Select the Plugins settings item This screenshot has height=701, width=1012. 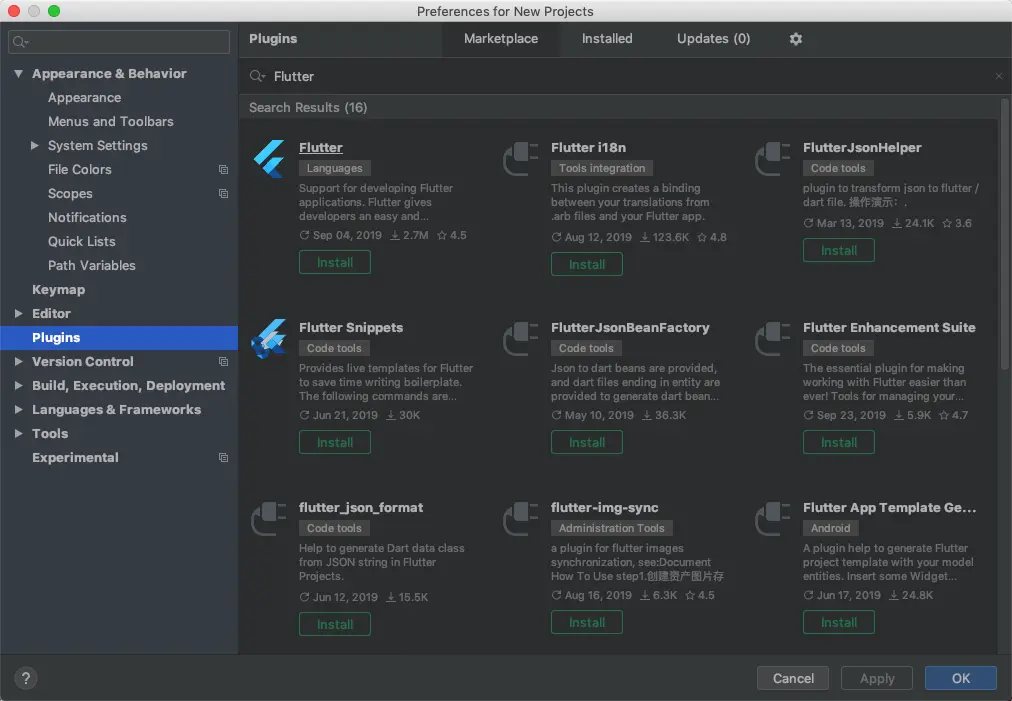pyautogui.click(x=119, y=338)
